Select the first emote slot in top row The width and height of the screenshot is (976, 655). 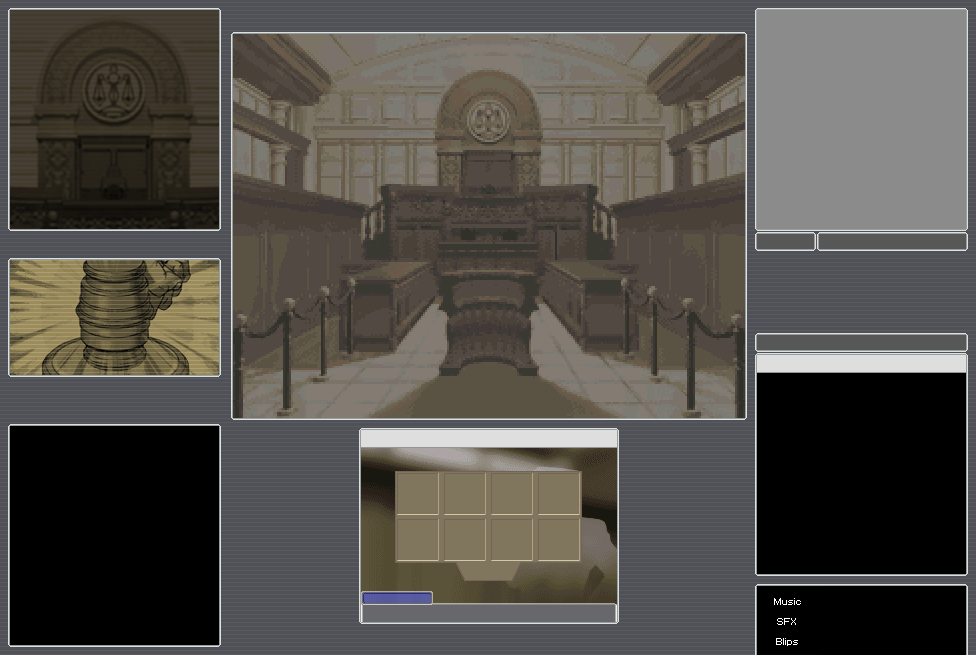417,493
